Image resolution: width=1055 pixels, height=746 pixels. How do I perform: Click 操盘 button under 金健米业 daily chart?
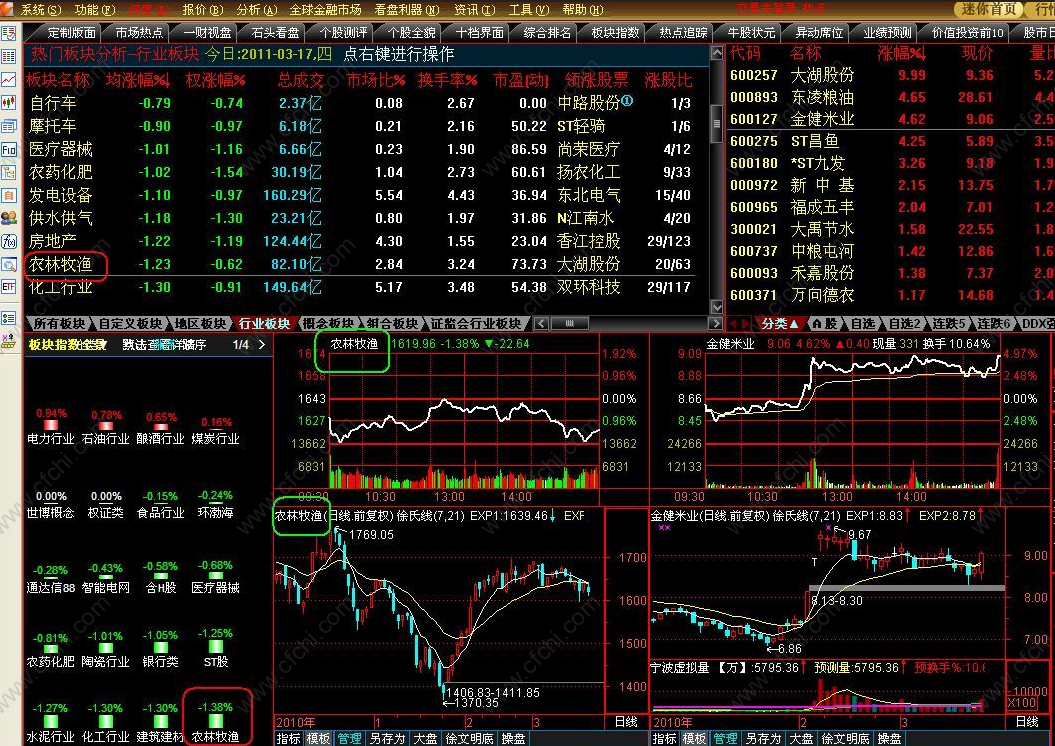(x=889, y=739)
